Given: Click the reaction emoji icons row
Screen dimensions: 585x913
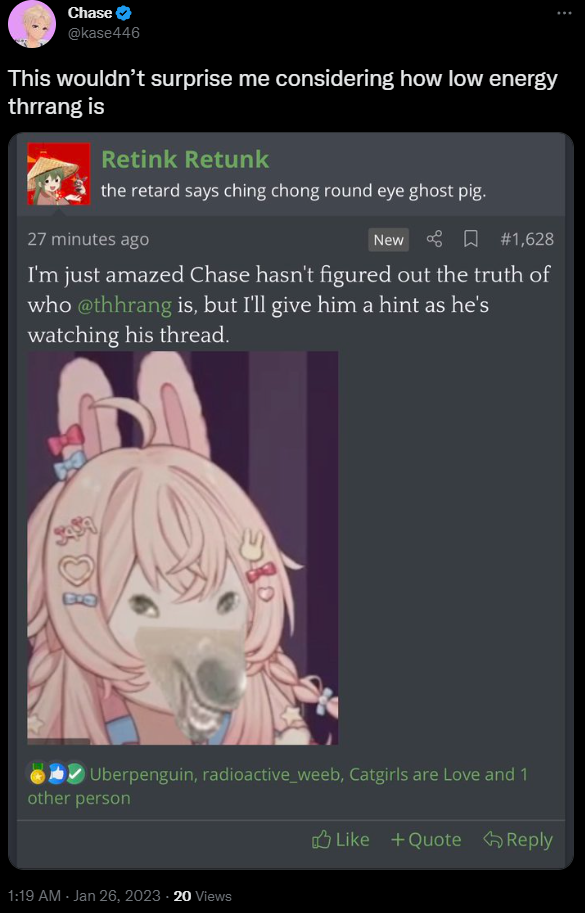Looking at the screenshot, I should click(x=57, y=774).
